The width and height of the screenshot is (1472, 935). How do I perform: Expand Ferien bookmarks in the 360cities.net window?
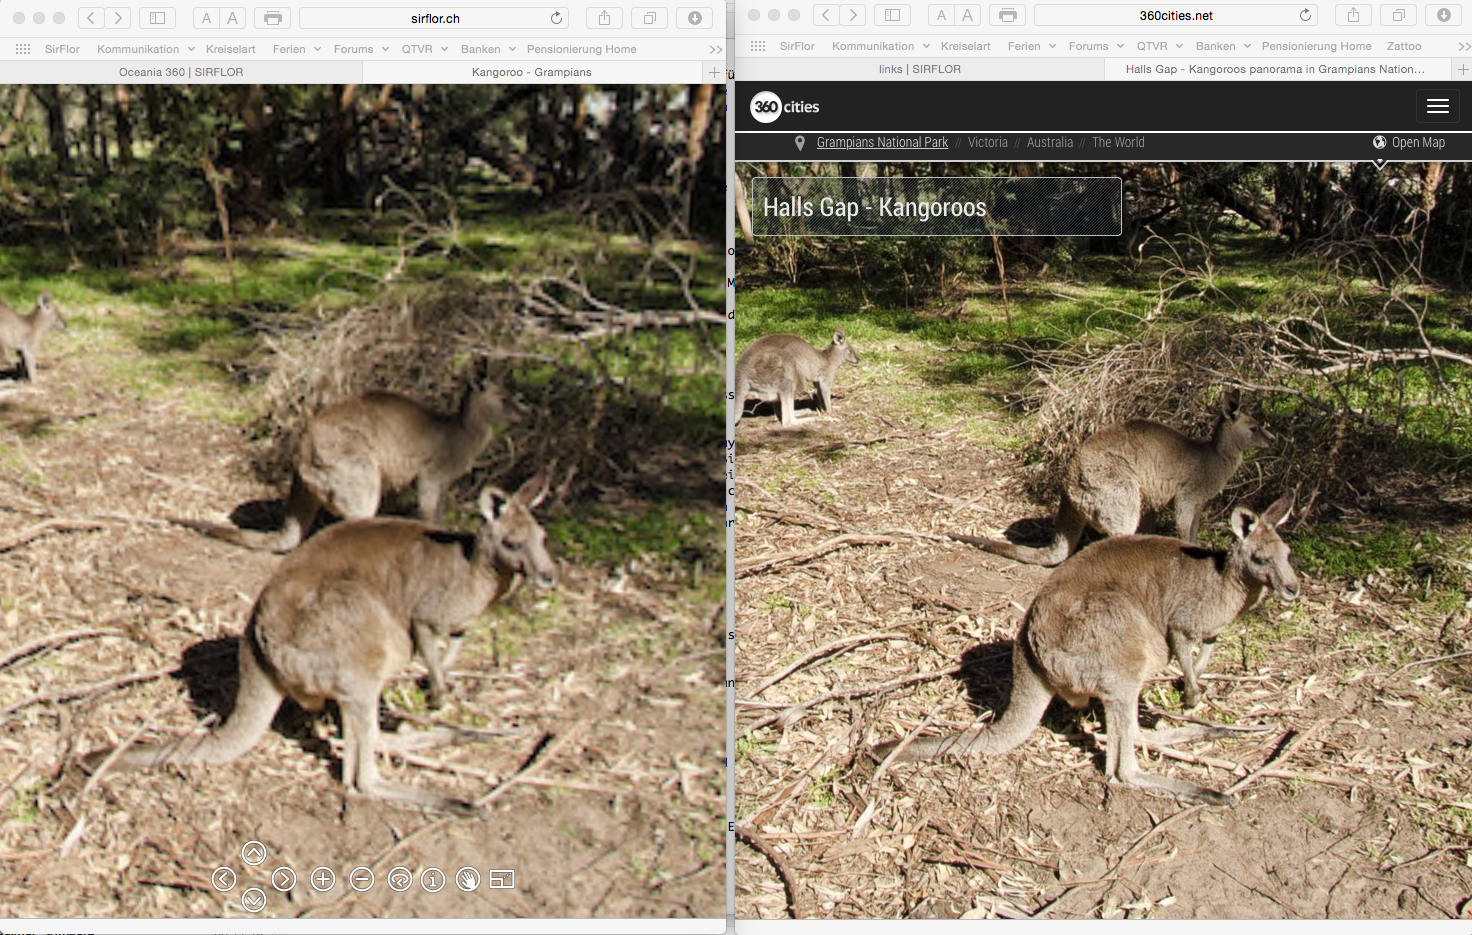(1032, 46)
